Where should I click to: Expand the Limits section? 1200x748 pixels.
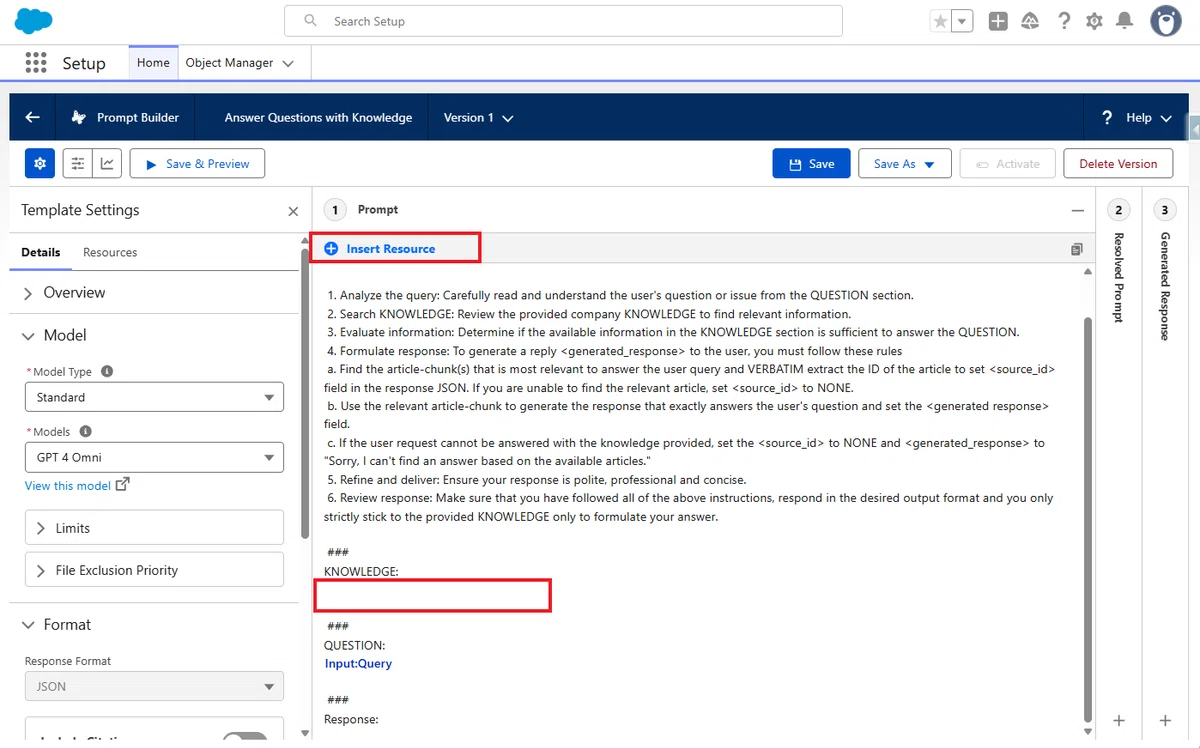coord(154,528)
